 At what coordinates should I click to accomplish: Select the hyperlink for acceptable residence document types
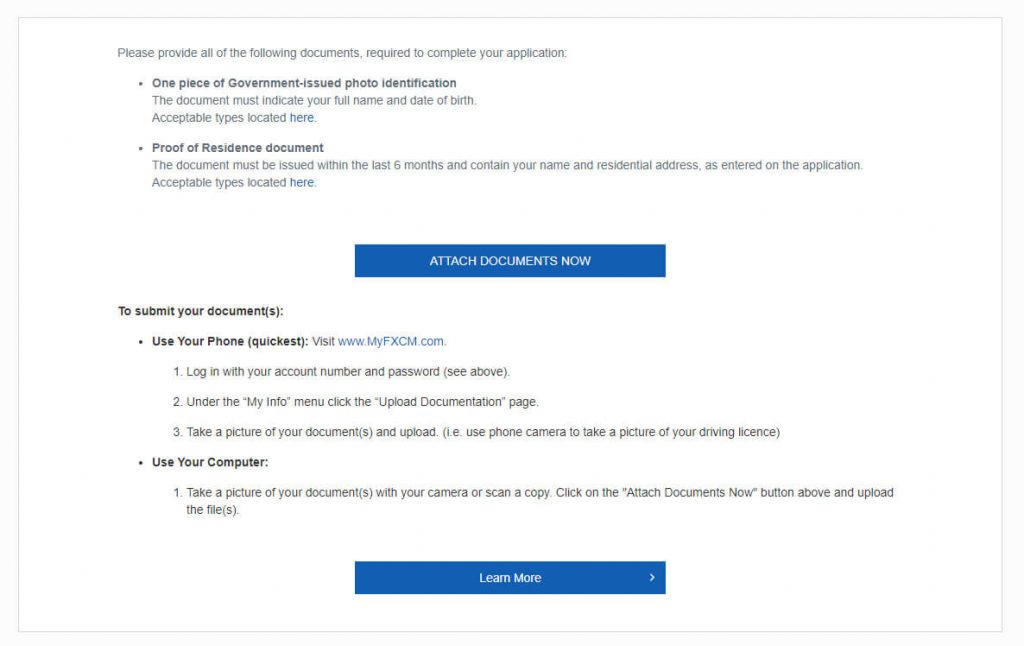click(301, 182)
